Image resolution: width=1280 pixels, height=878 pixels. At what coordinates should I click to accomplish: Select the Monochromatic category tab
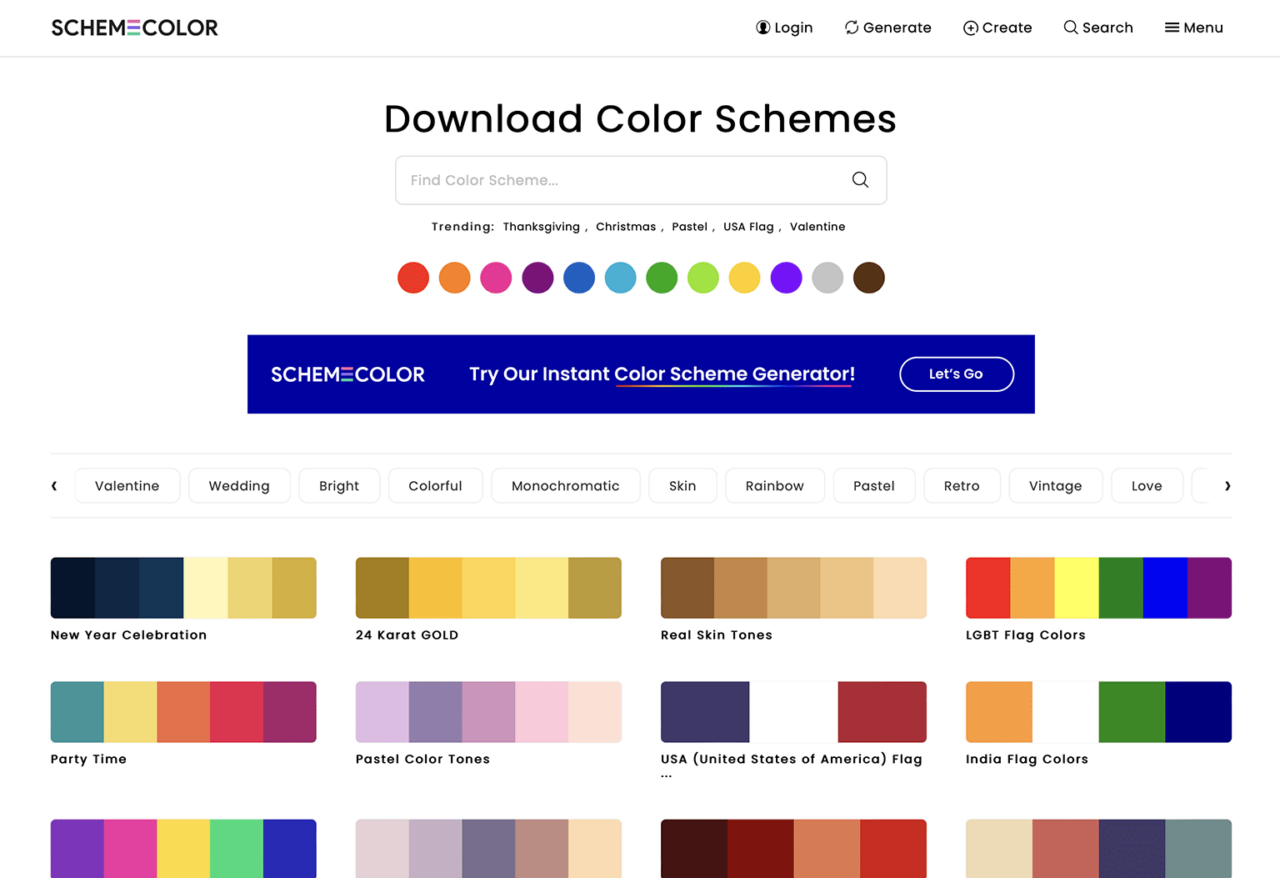click(x=566, y=486)
